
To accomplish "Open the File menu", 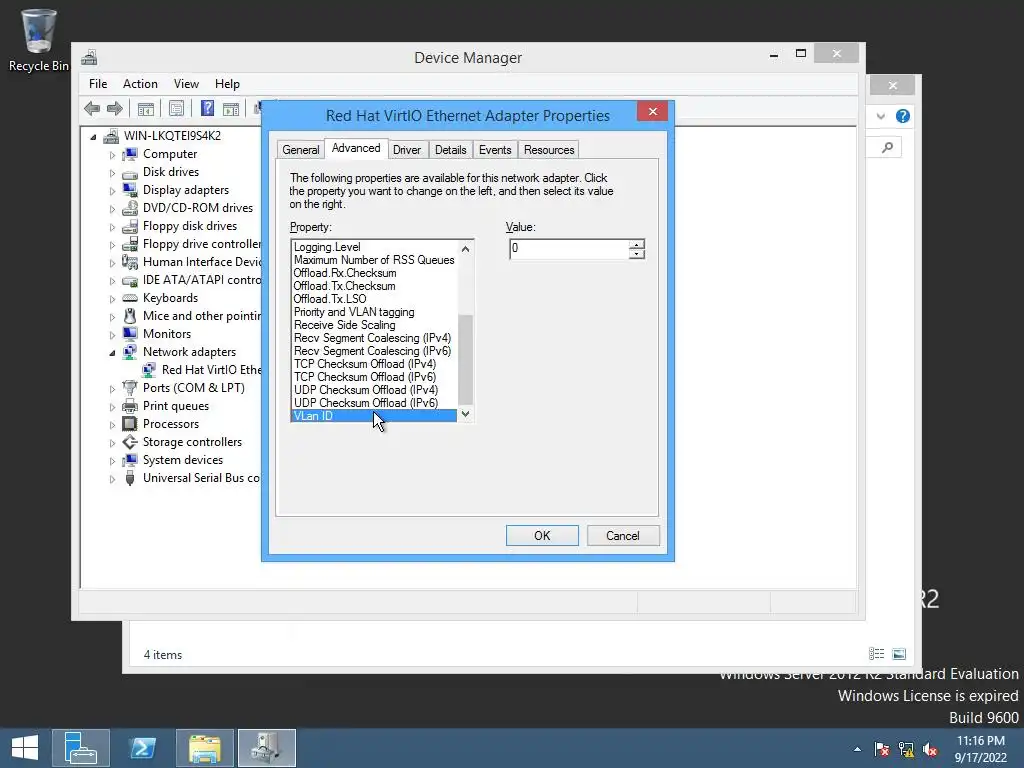I will point(98,84).
